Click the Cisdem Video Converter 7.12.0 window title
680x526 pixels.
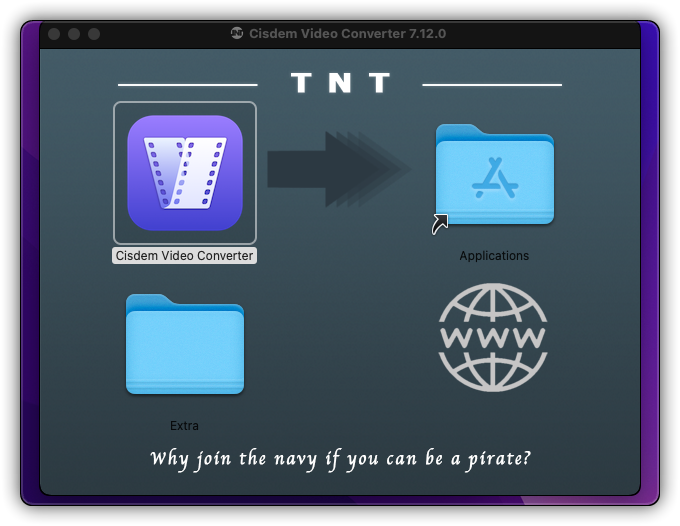click(x=347, y=33)
